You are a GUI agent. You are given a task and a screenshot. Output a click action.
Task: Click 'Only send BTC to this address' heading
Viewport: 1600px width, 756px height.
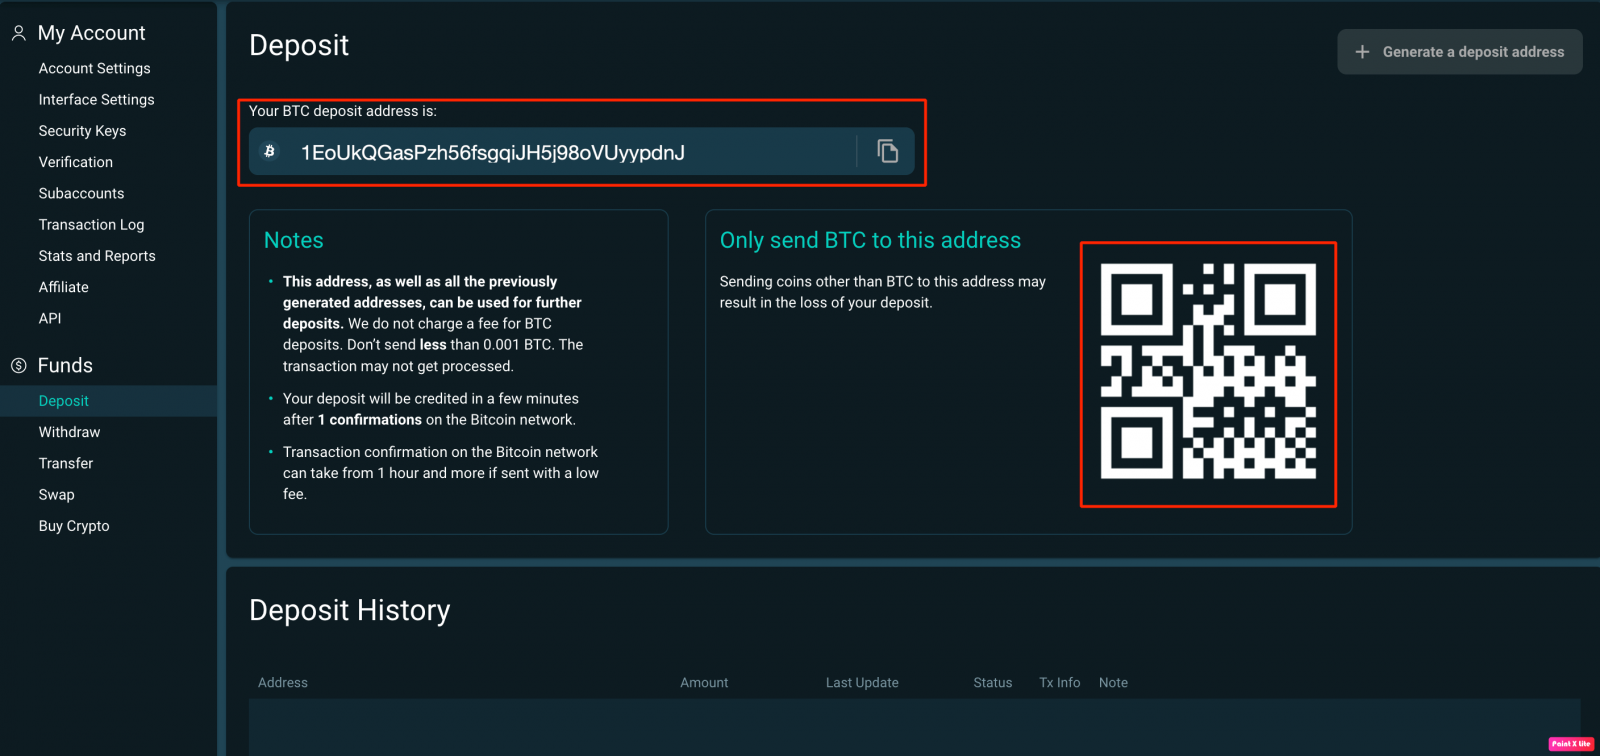(870, 240)
